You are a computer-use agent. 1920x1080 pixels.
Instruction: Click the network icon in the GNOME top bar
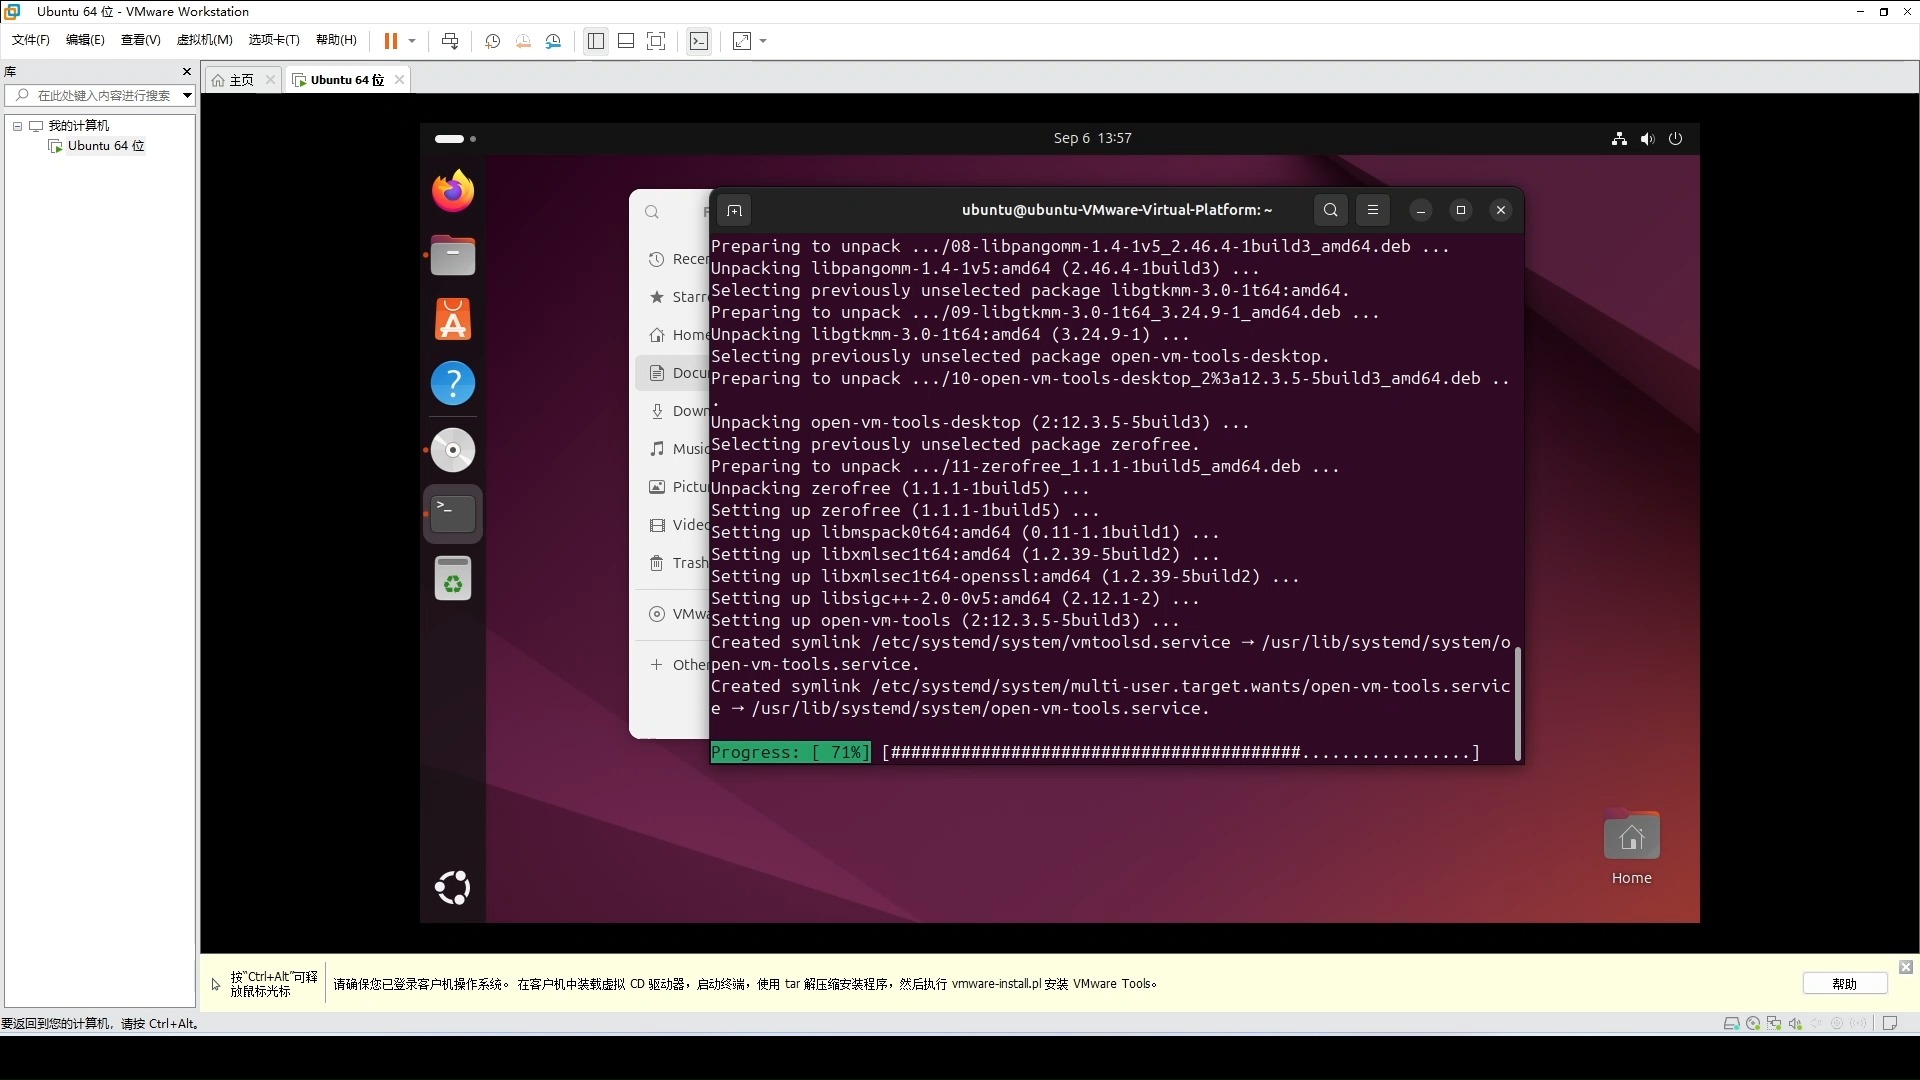(x=1619, y=139)
